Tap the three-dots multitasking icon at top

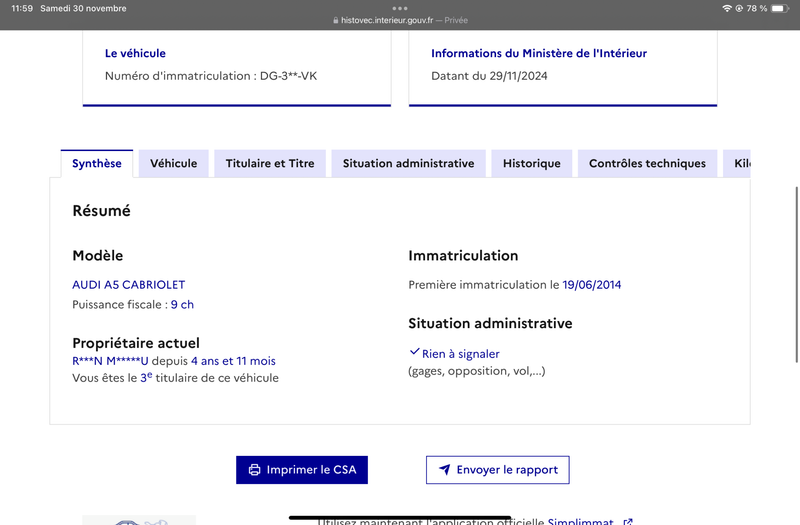tap(400, 8)
